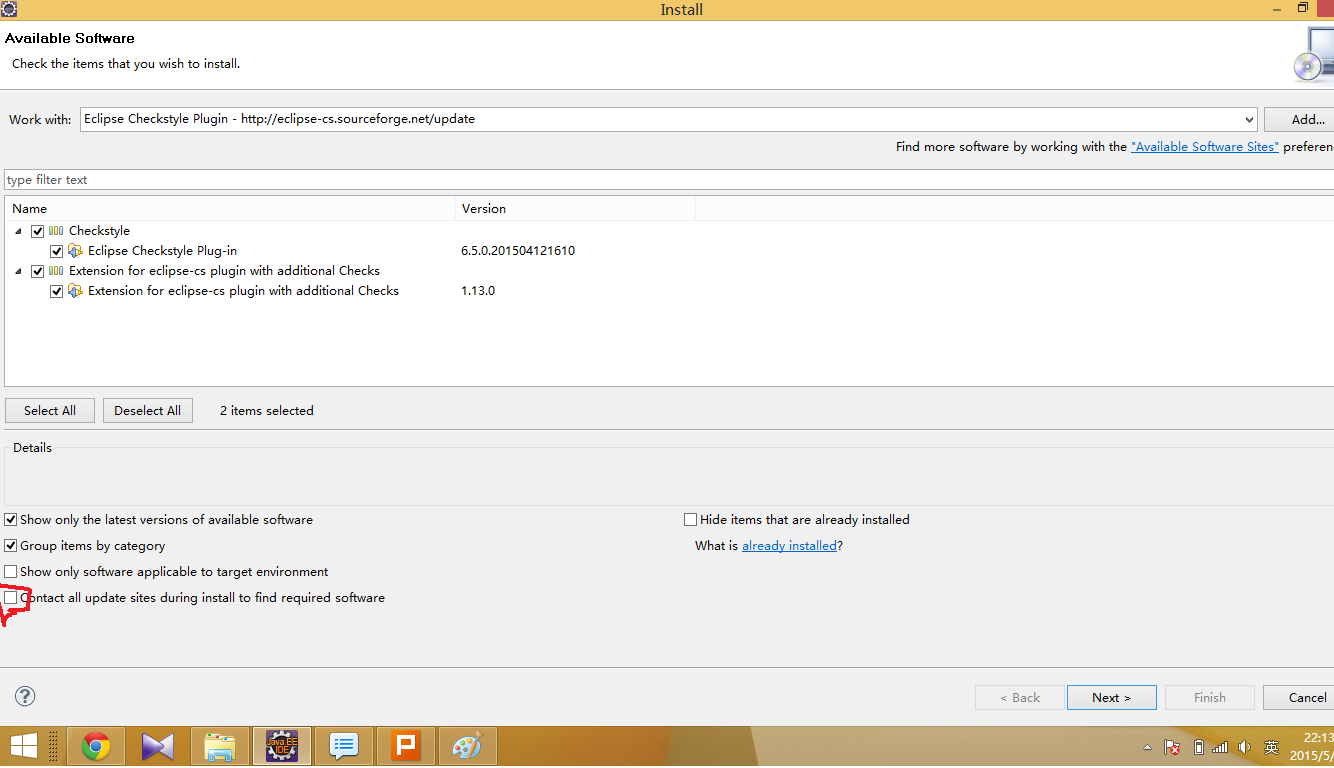The width and height of the screenshot is (1334, 768).
Task: Enable Show only software applicable to target environment
Action: click(x=11, y=572)
